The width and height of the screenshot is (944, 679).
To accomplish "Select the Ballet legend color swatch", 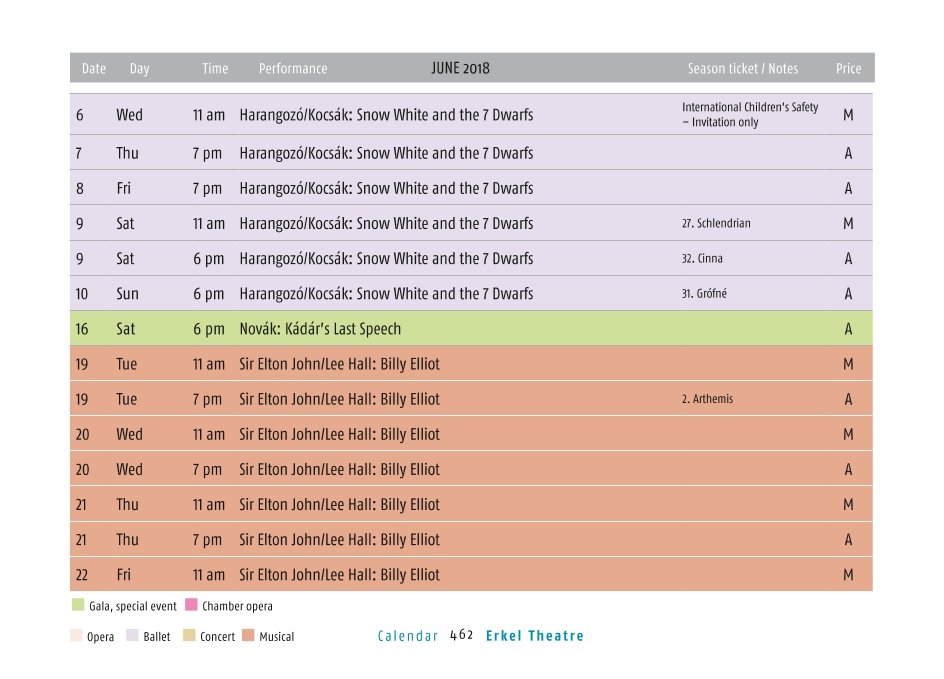I will point(132,636).
